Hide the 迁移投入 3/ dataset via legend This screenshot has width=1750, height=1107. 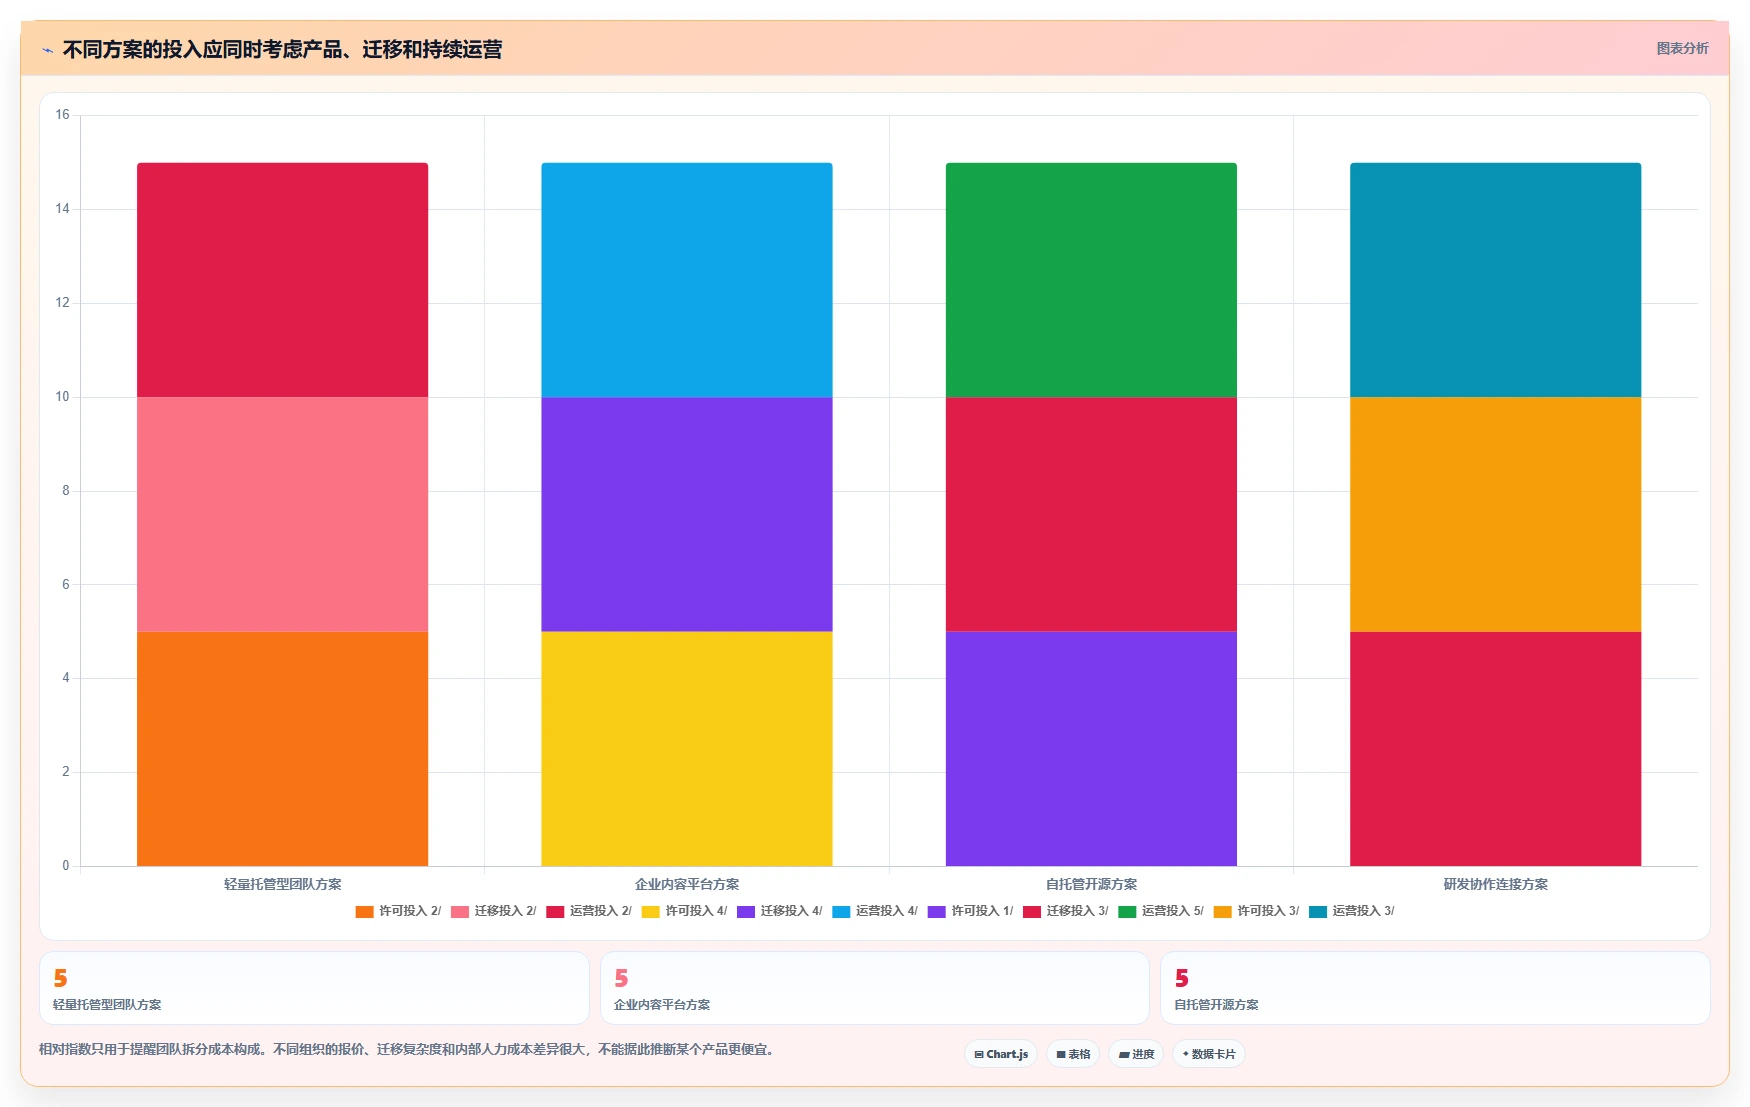click(1066, 911)
